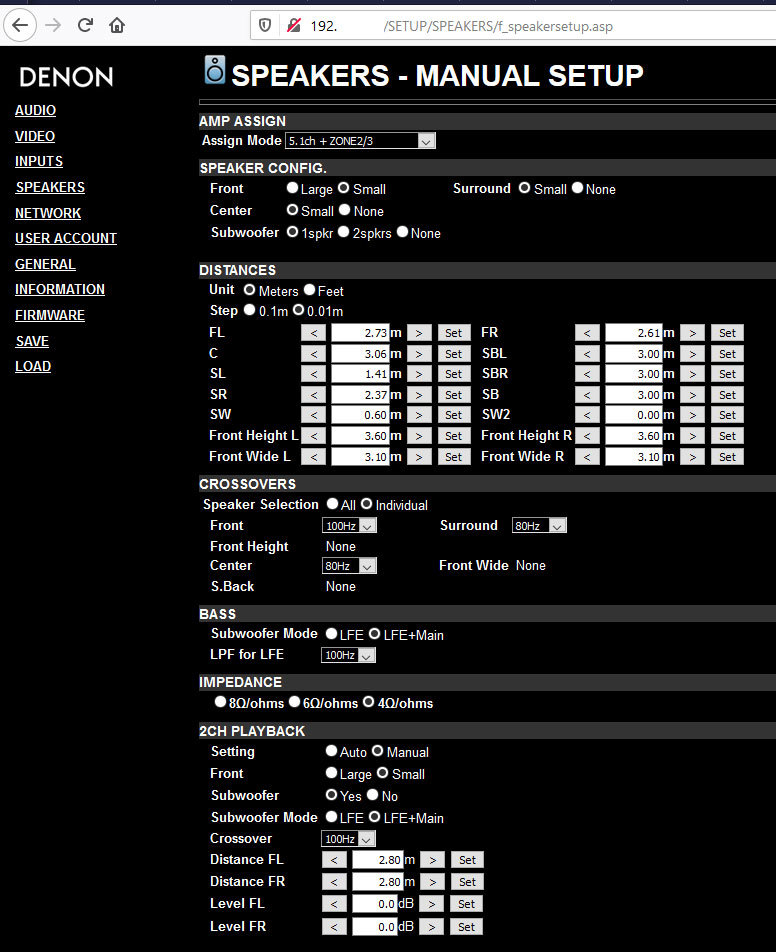Image resolution: width=776 pixels, height=952 pixels.
Task: Open the LPF for LFE dropdown
Action: click(x=349, y=655)
